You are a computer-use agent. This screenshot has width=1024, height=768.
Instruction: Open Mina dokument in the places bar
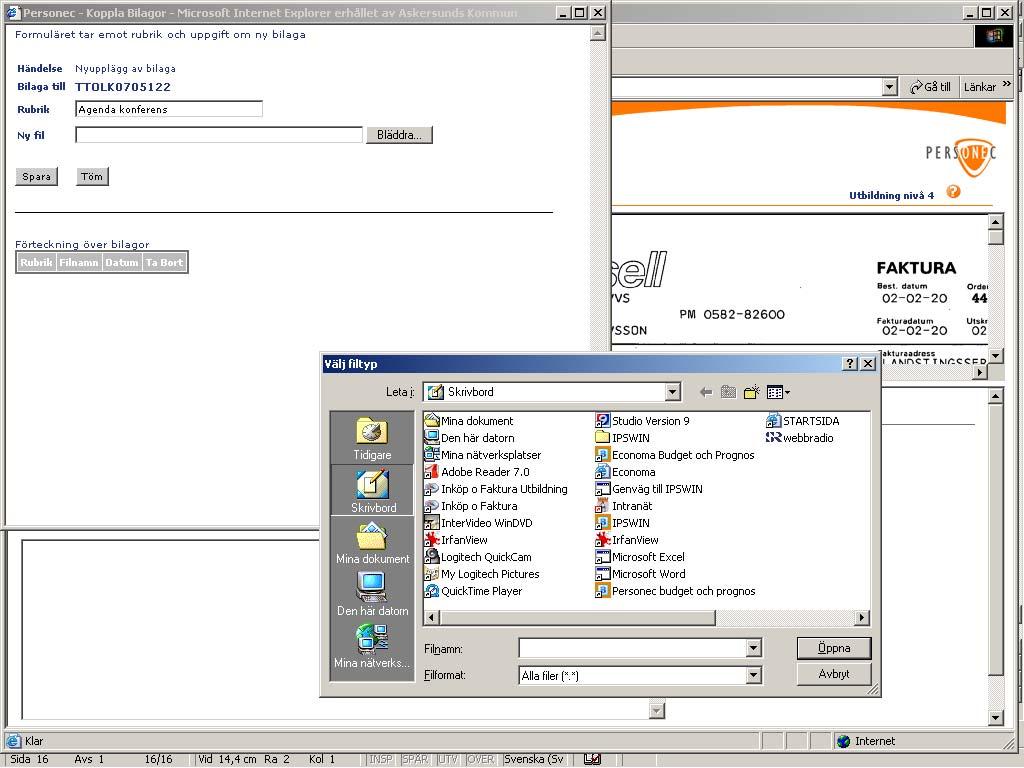click(x=372, y=543)
